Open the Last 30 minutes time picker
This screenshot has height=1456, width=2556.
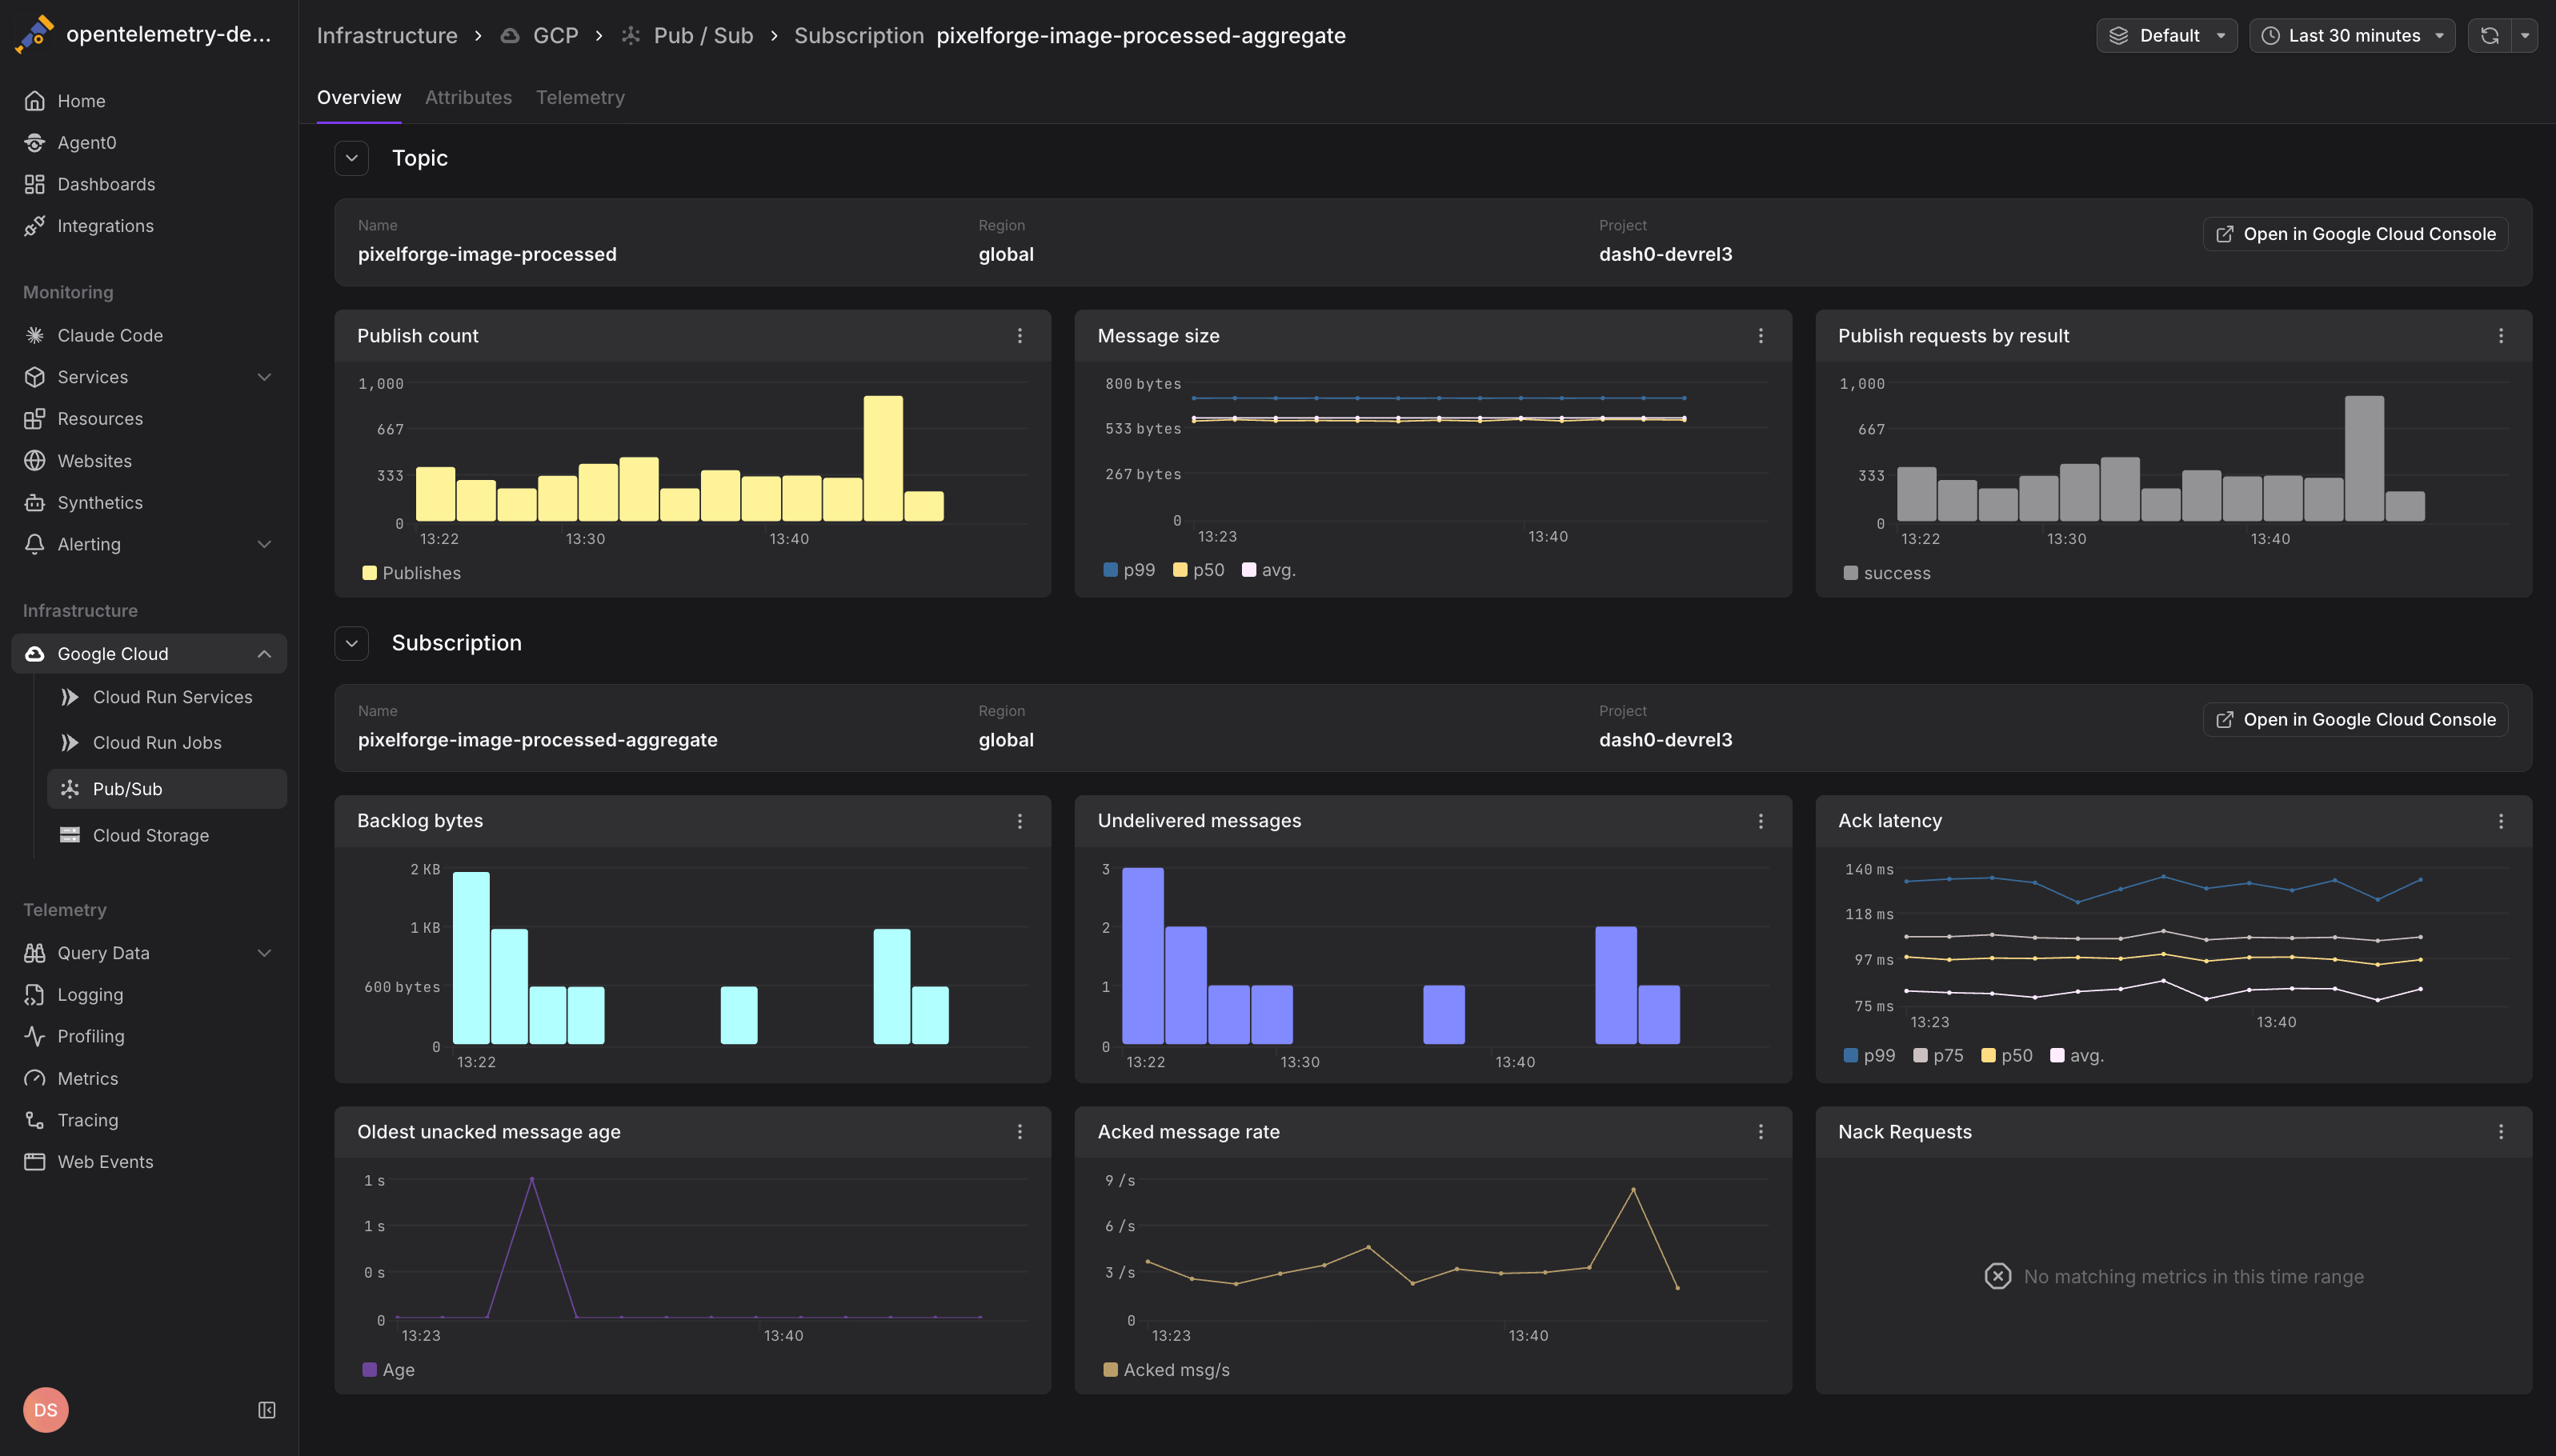(x=2352, y=36)
